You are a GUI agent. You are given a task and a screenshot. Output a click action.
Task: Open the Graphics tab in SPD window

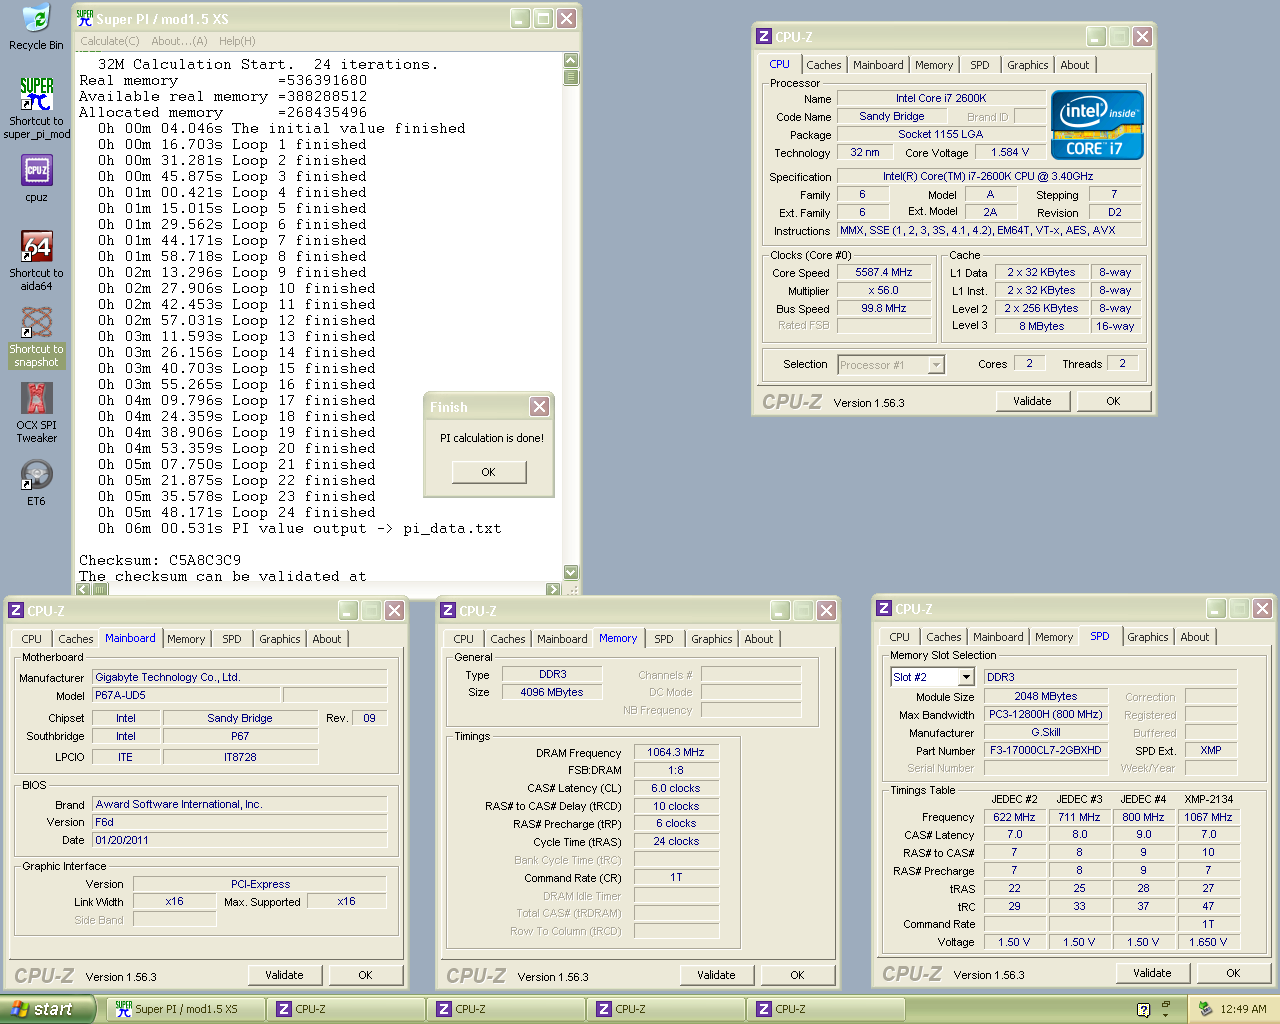tap(1147, 637)
